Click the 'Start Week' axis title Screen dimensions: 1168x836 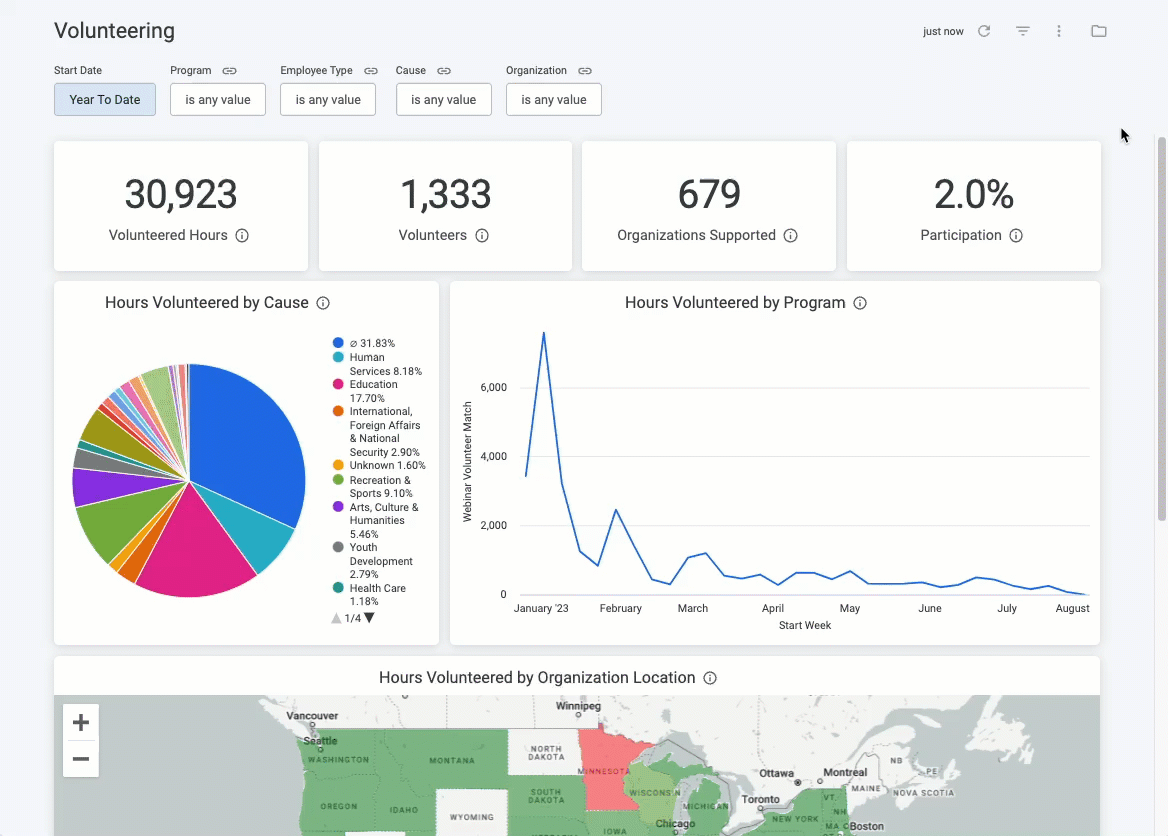click(805, 626)
